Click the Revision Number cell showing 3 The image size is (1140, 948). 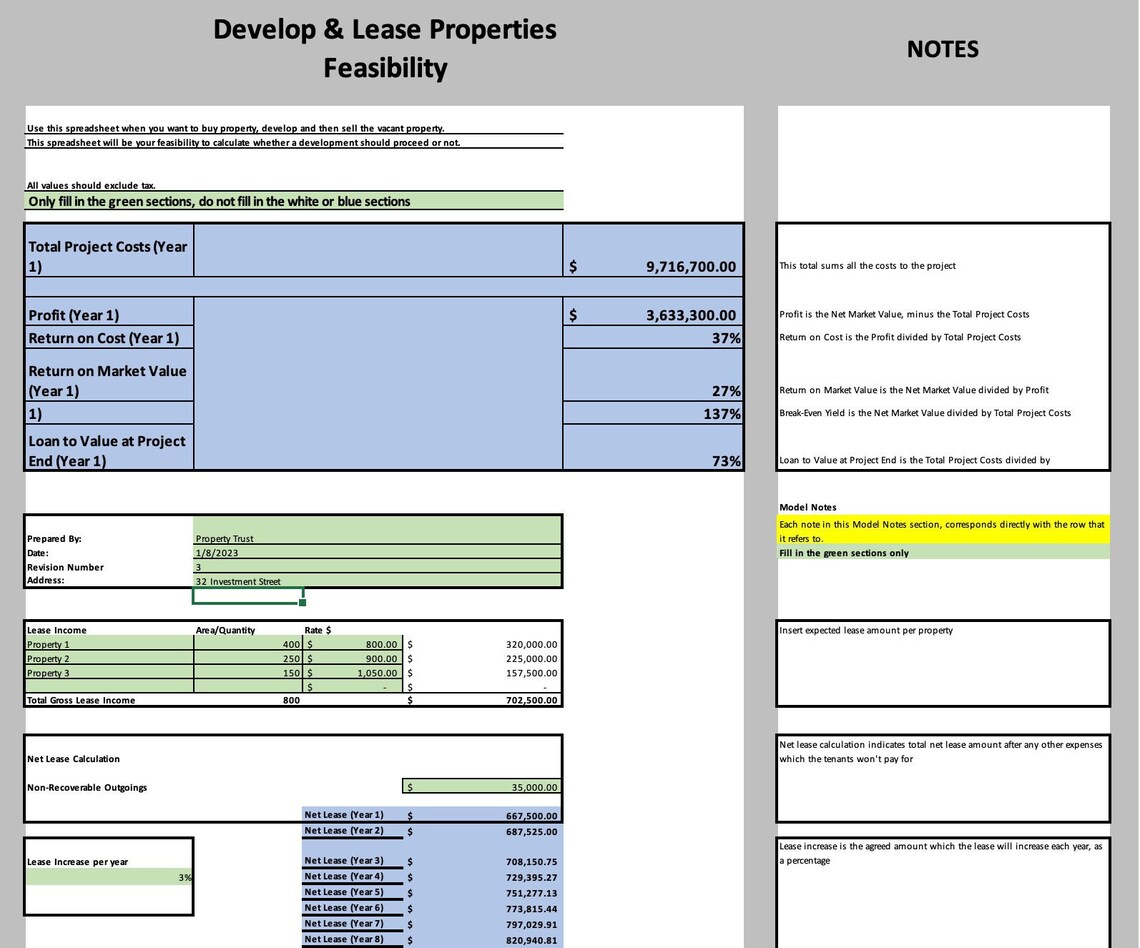pyautogui.click(x=378, y=567)
